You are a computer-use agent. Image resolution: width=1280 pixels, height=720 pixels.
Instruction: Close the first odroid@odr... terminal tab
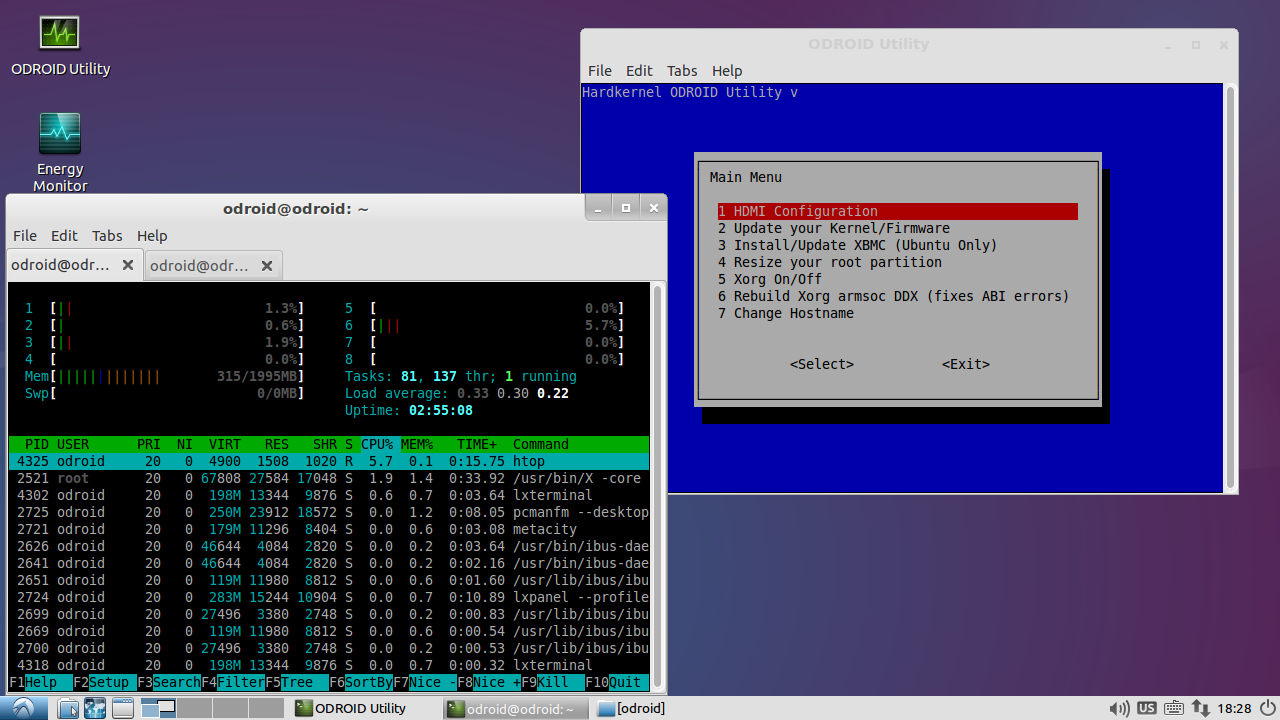128,265
